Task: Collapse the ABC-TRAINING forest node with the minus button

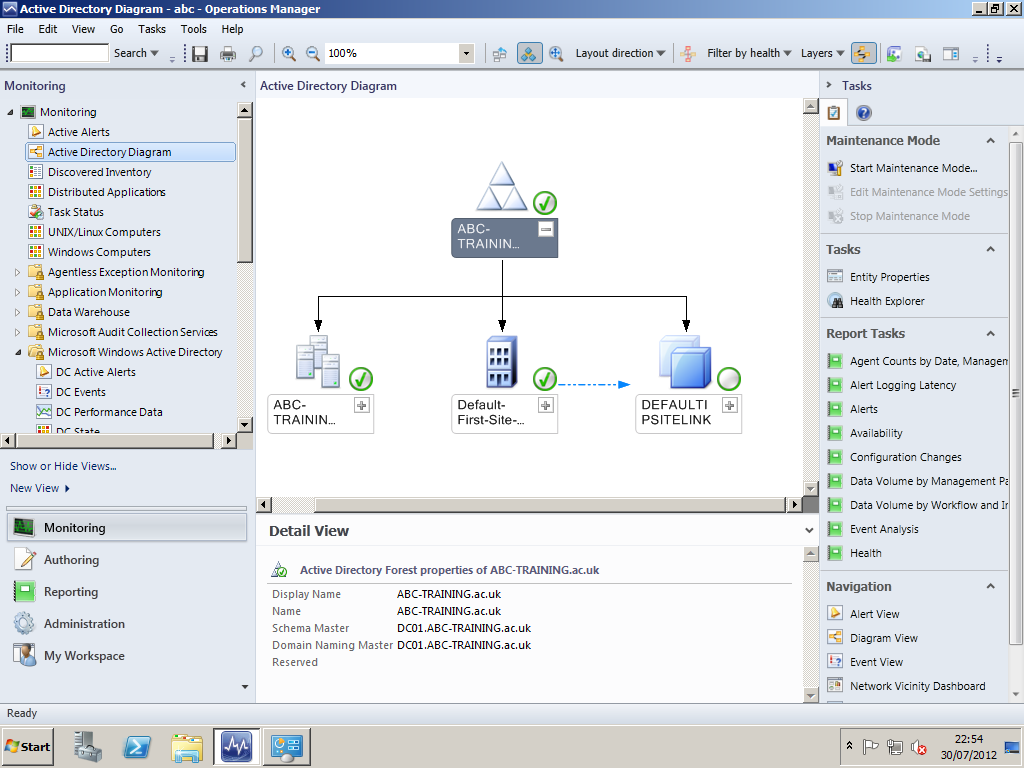Action: (x=546, y=229)
